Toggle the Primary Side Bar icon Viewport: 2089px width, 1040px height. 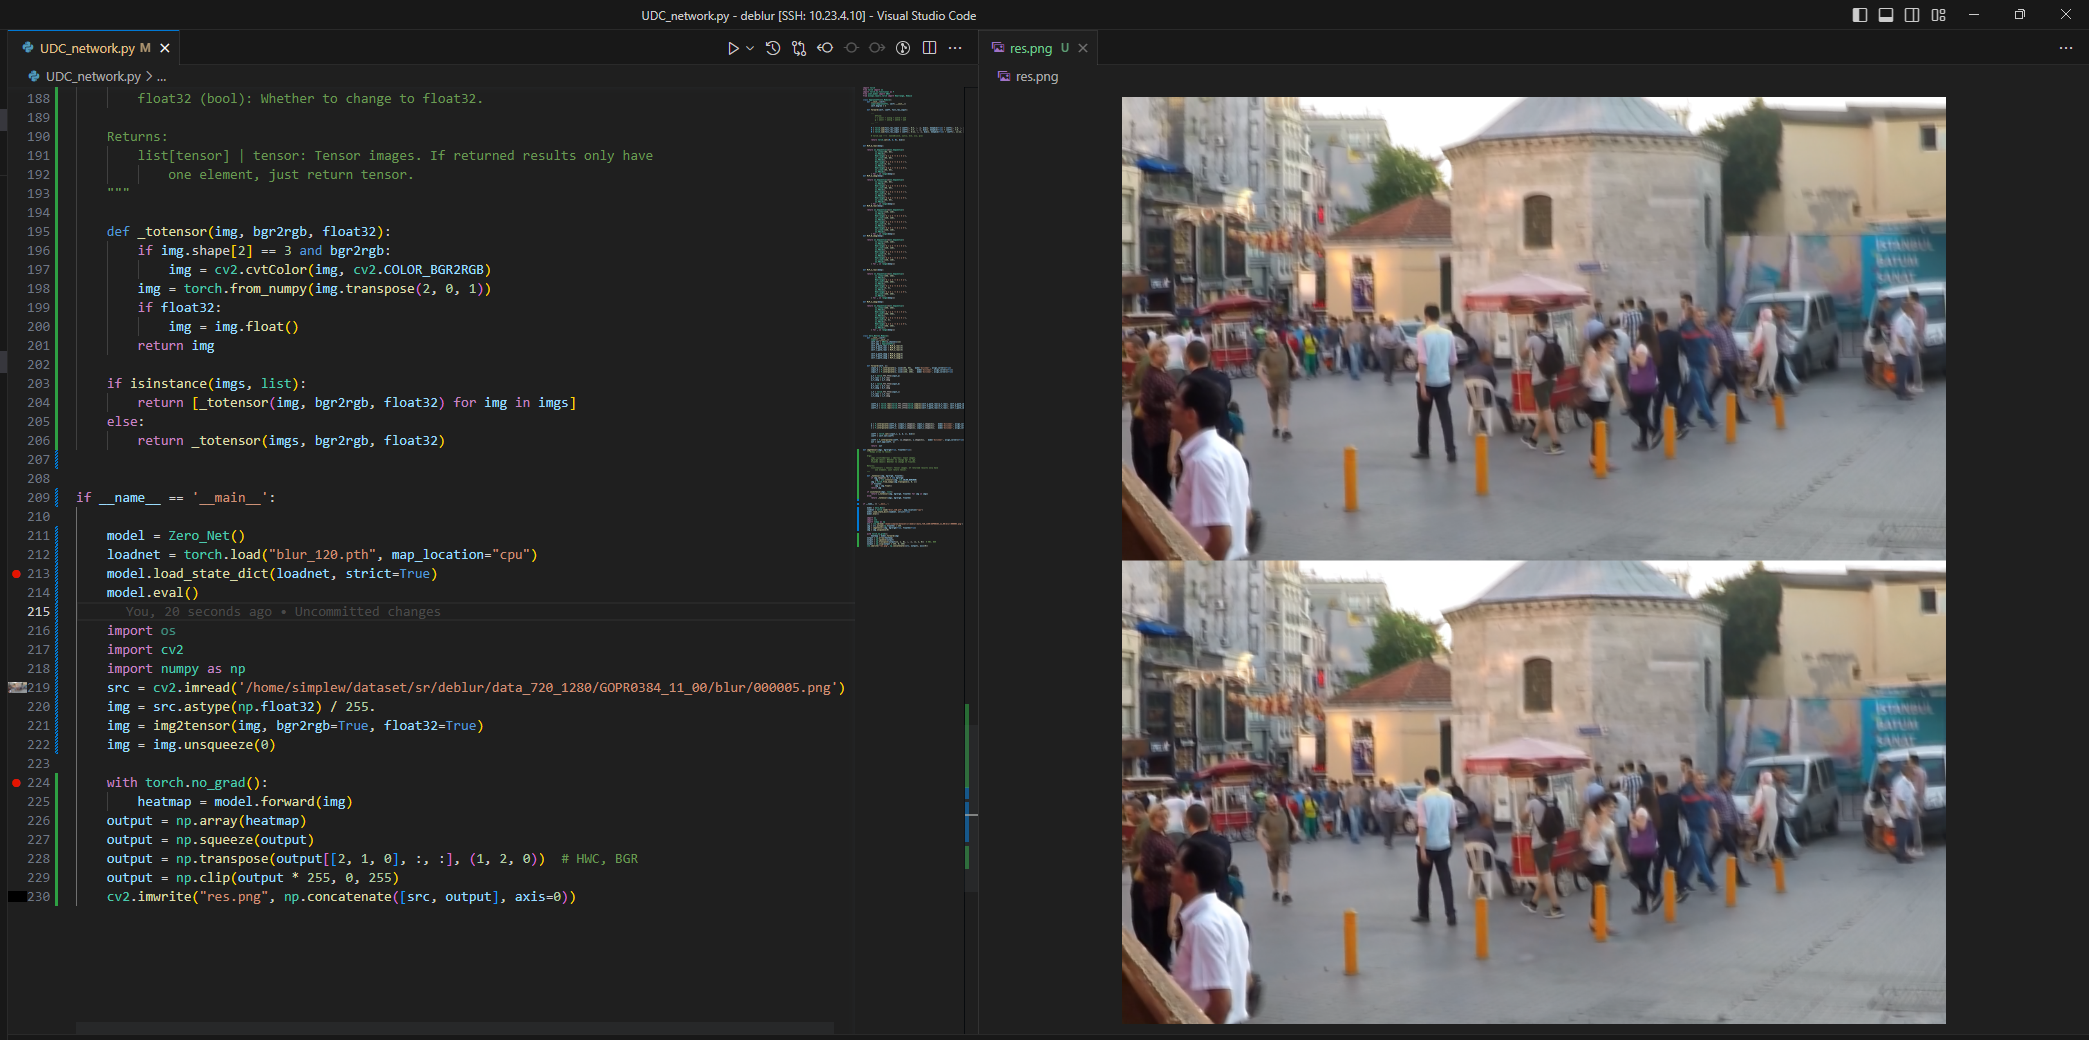(1860, 15)
